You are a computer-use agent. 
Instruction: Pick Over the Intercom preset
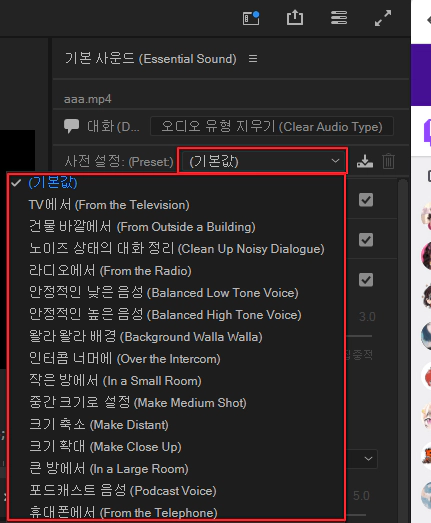177,359
